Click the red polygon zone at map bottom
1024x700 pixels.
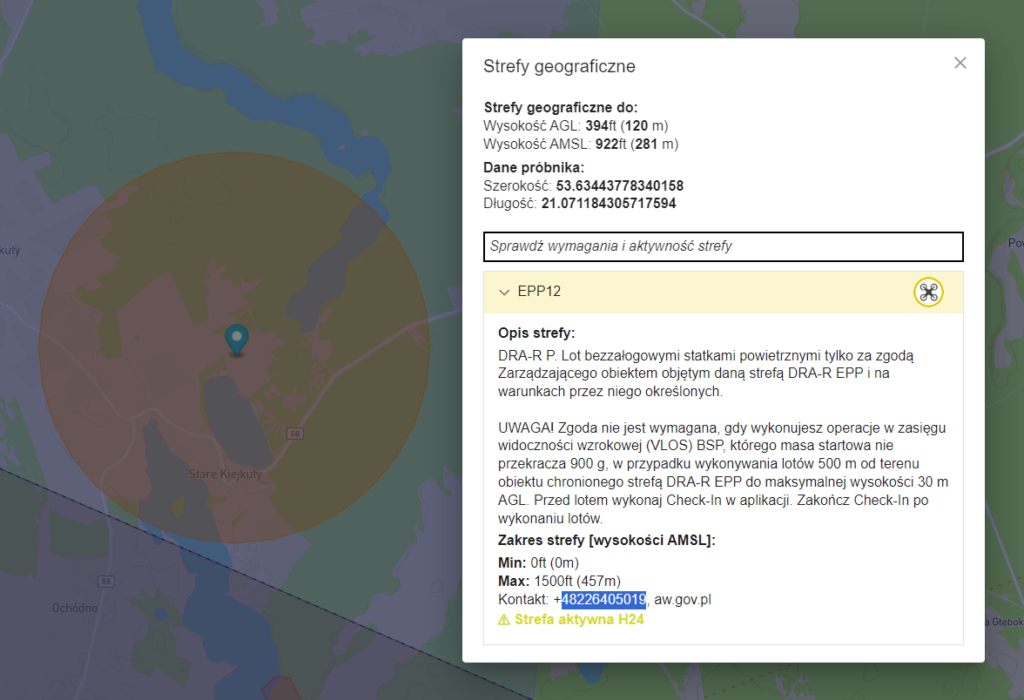pyautogui.click(x=281, y=690)
